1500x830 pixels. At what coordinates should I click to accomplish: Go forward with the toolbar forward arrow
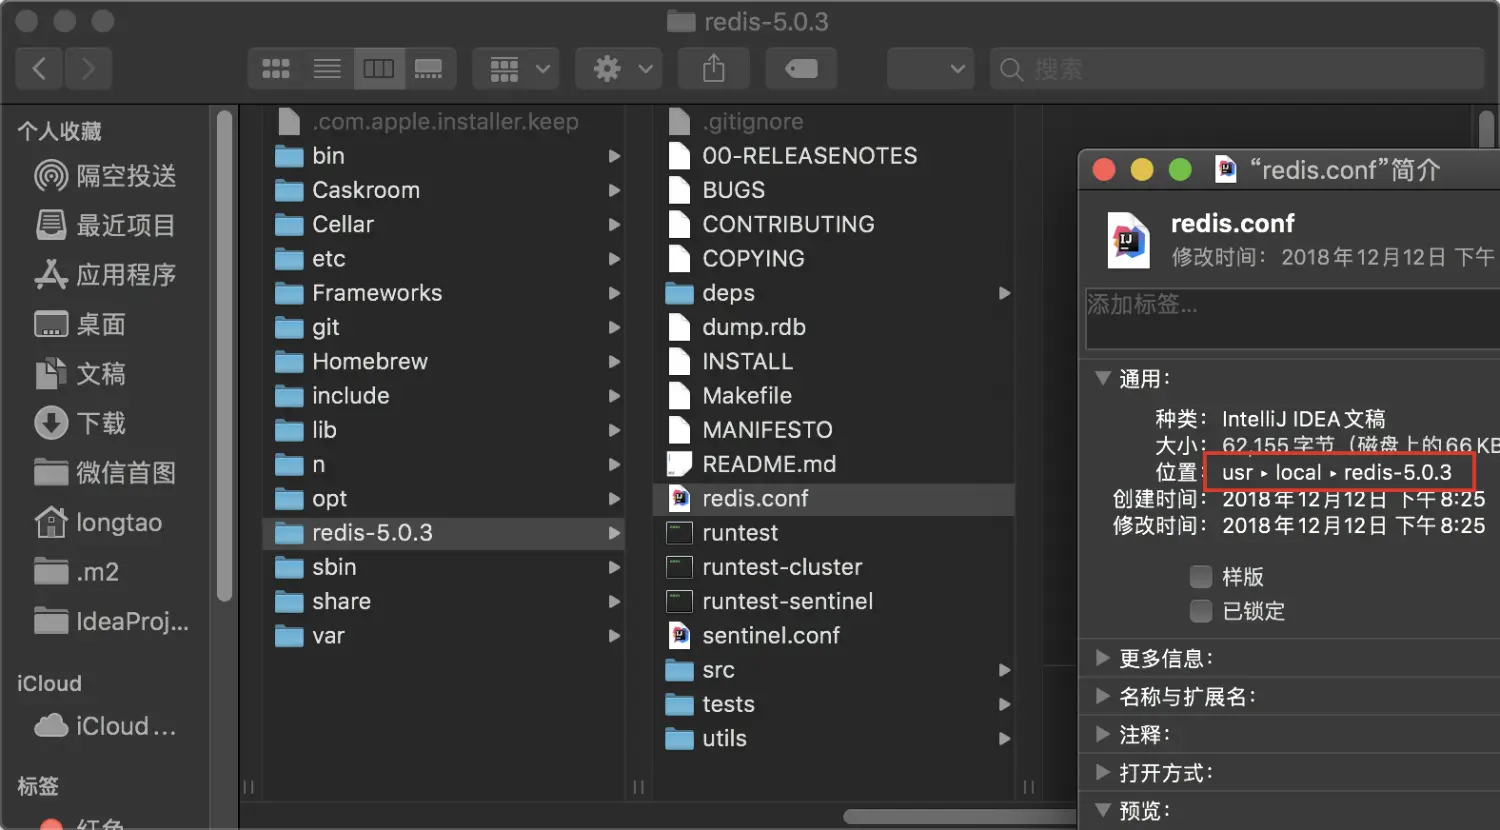[x=88, y=69]
